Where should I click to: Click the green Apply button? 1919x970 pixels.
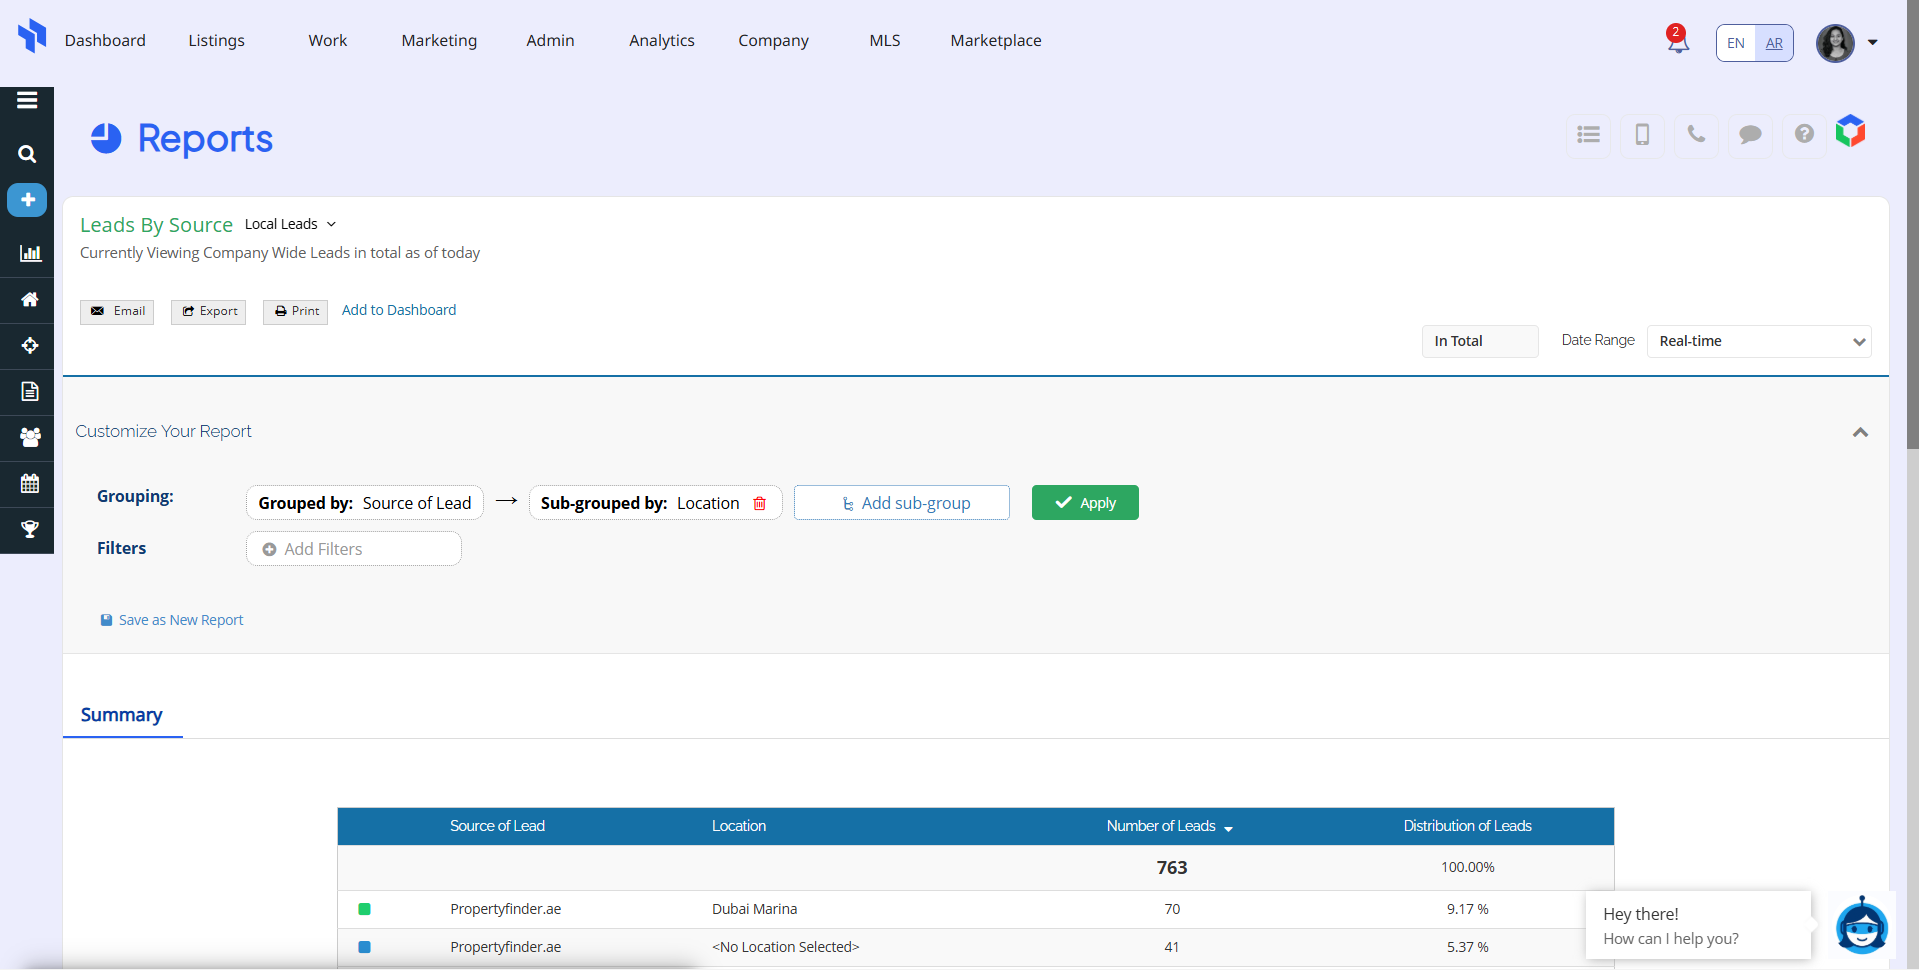[1085, 503]
